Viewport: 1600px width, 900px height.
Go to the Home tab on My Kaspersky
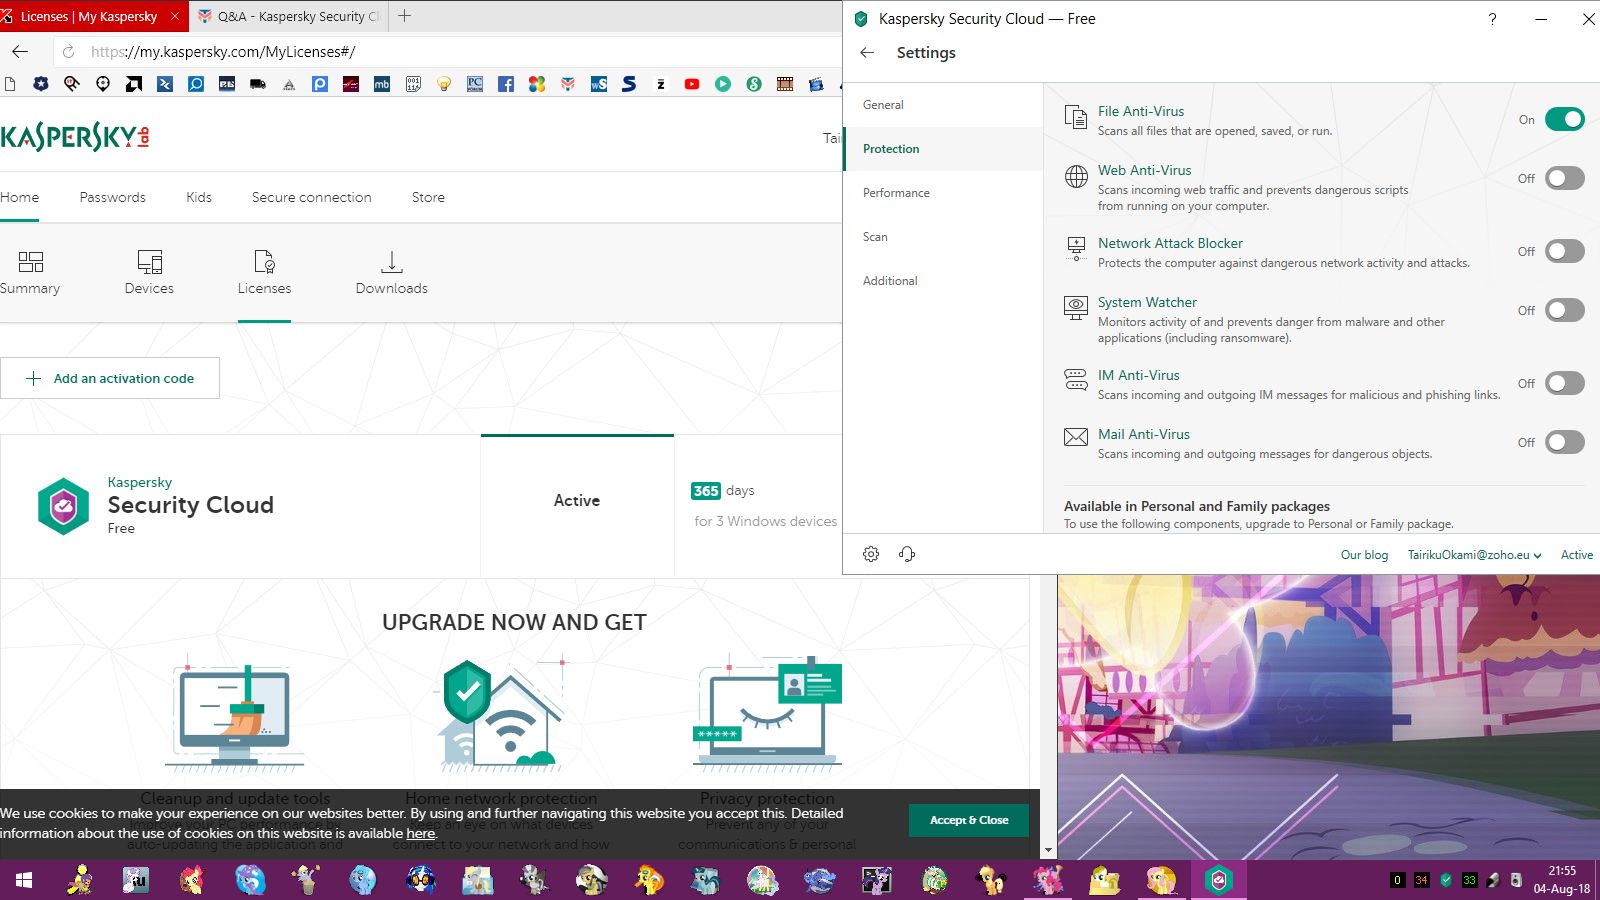pyautogui.click(x=19, y=197)
